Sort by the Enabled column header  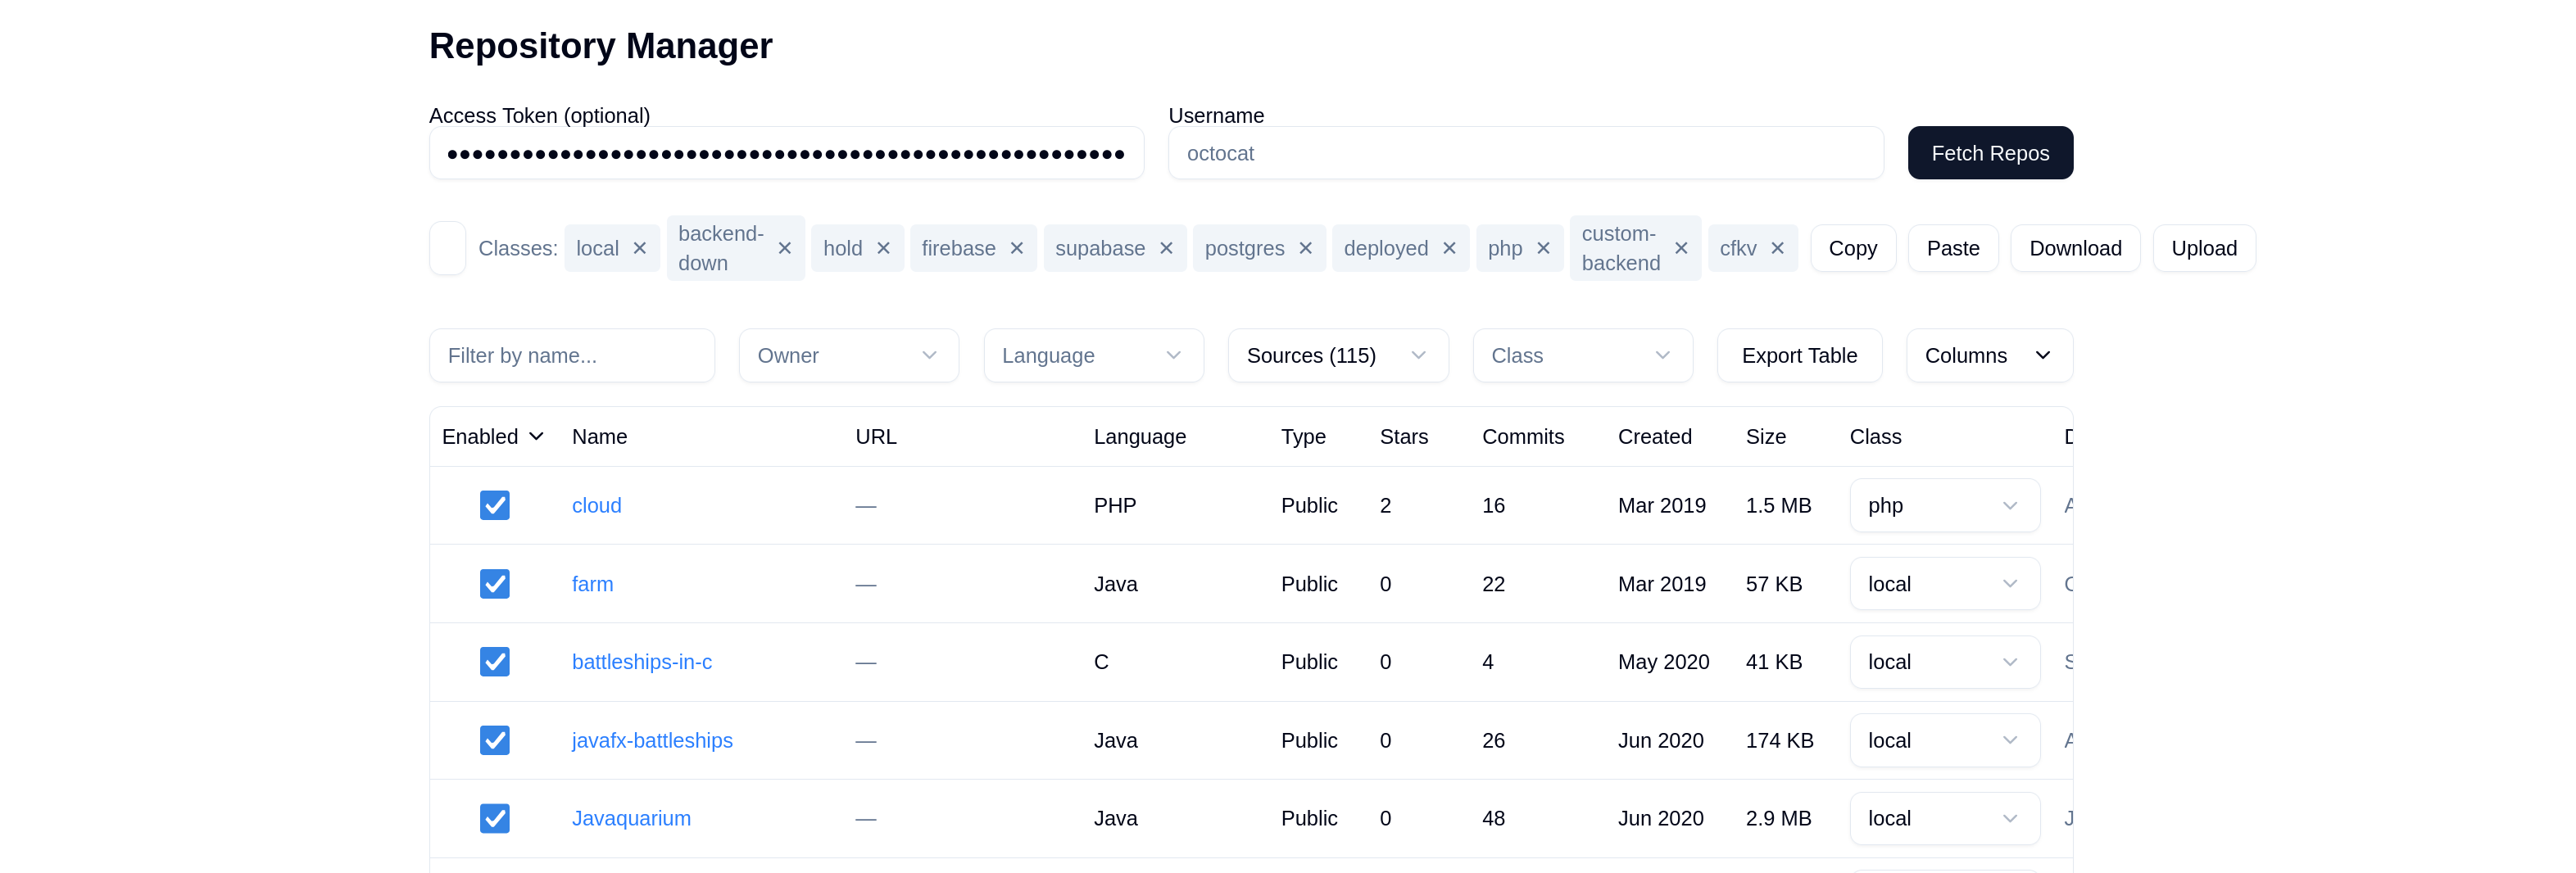click(492, 436)
